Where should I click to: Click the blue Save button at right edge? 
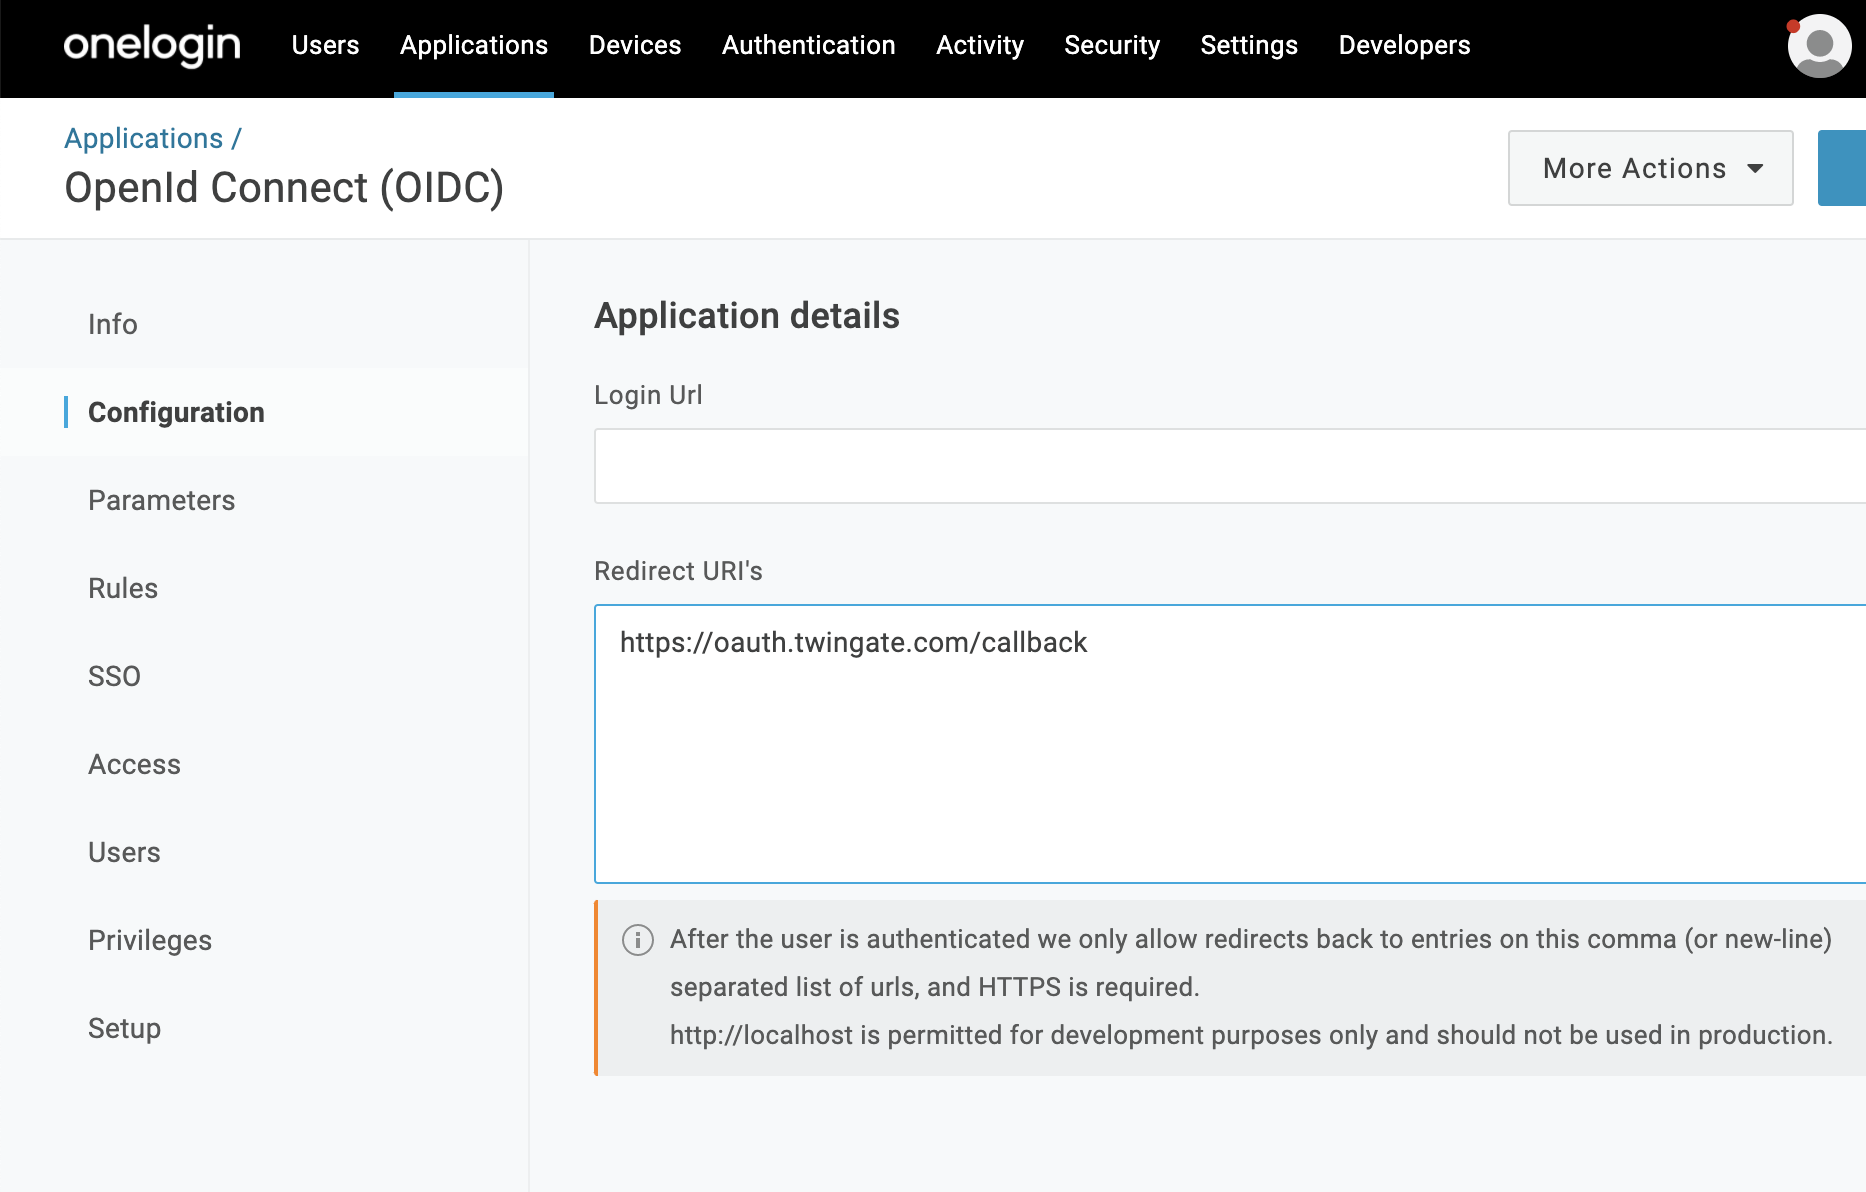[x=1842, y=168]
